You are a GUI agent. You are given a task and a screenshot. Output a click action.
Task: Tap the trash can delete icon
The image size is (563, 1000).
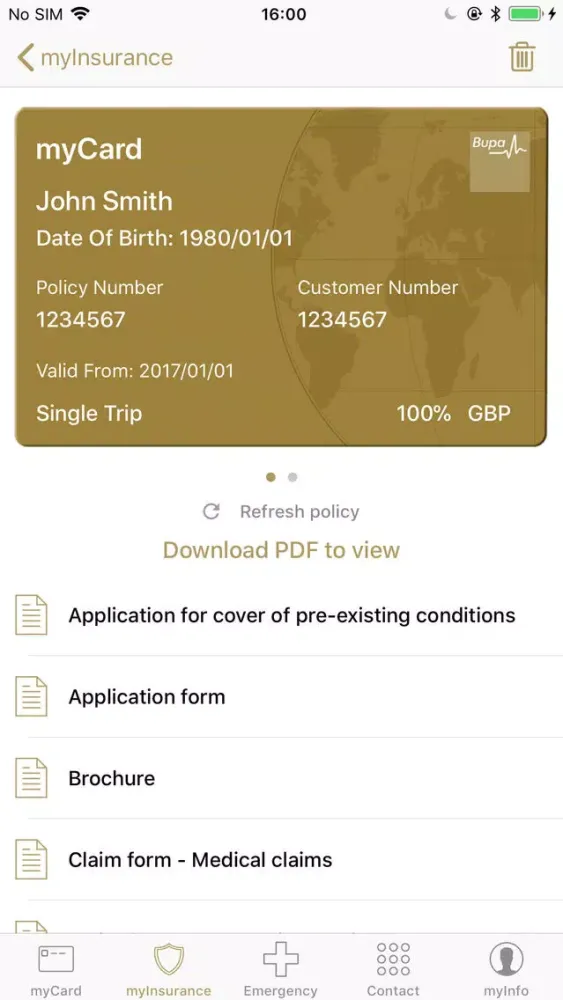coord(522,57)
